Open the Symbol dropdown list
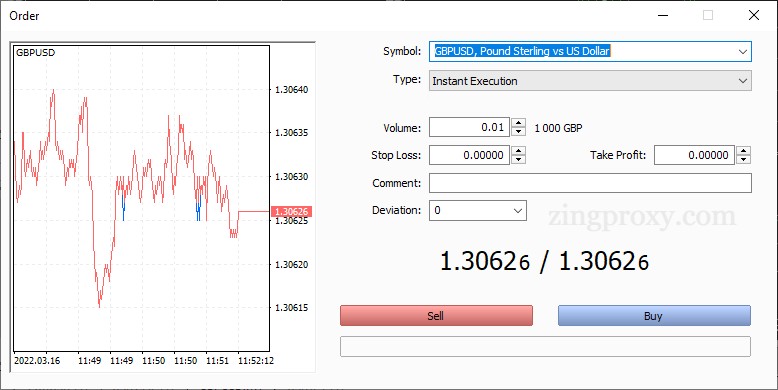The width and height of the screenshot is (778, 390). tap(742, 52)
